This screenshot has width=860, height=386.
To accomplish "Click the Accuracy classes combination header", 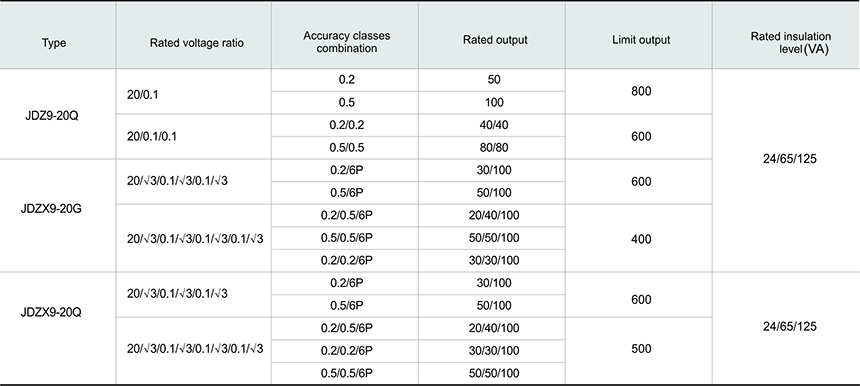I will point(347,42).
